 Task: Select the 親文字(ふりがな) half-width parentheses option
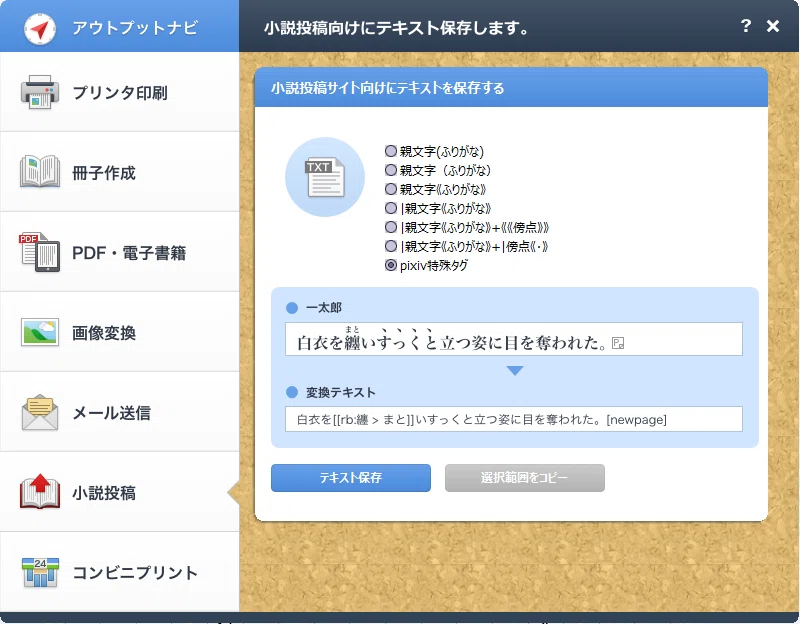[434, 151]
